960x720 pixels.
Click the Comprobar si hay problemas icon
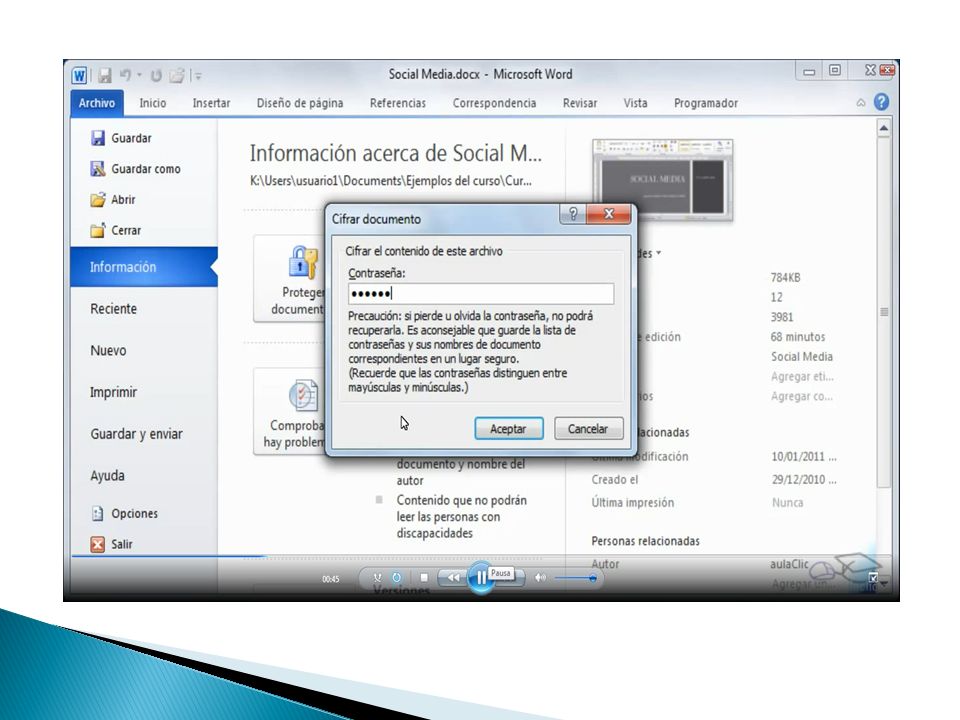[304, 395]
